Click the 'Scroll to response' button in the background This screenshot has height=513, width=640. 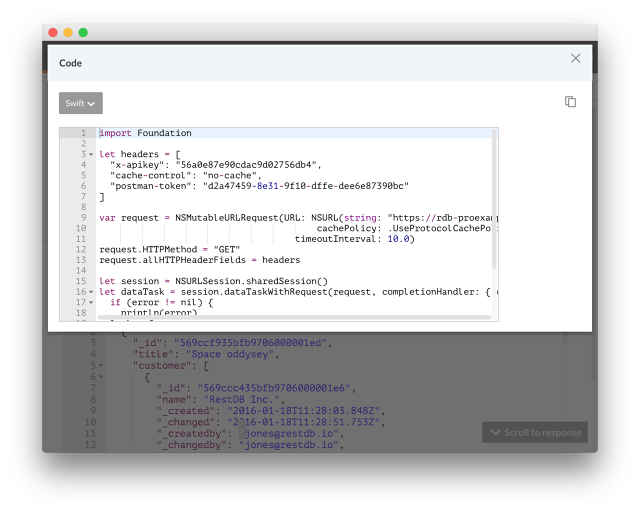pos(535,433)
